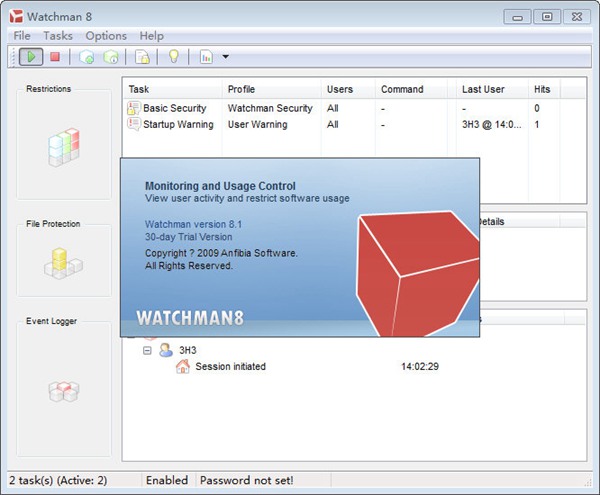Sort by the Last User column header
This screenshot has width=600, height=495.
point(492,89)
